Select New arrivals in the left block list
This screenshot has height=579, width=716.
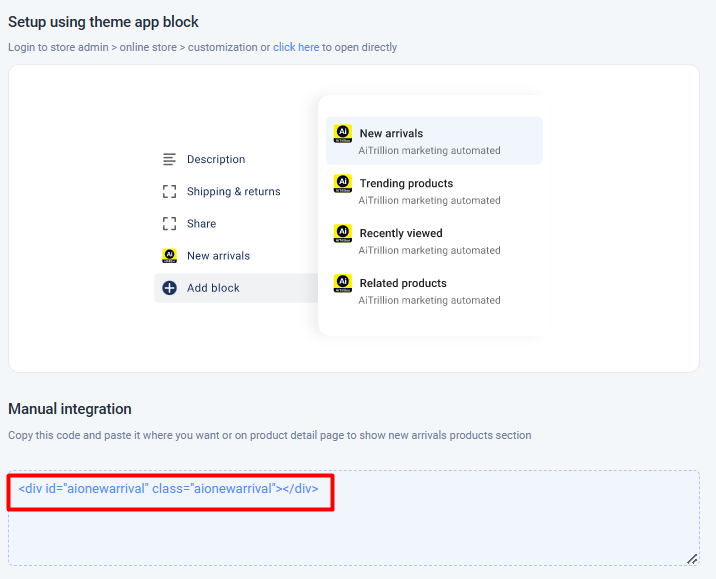coord(218,256)
